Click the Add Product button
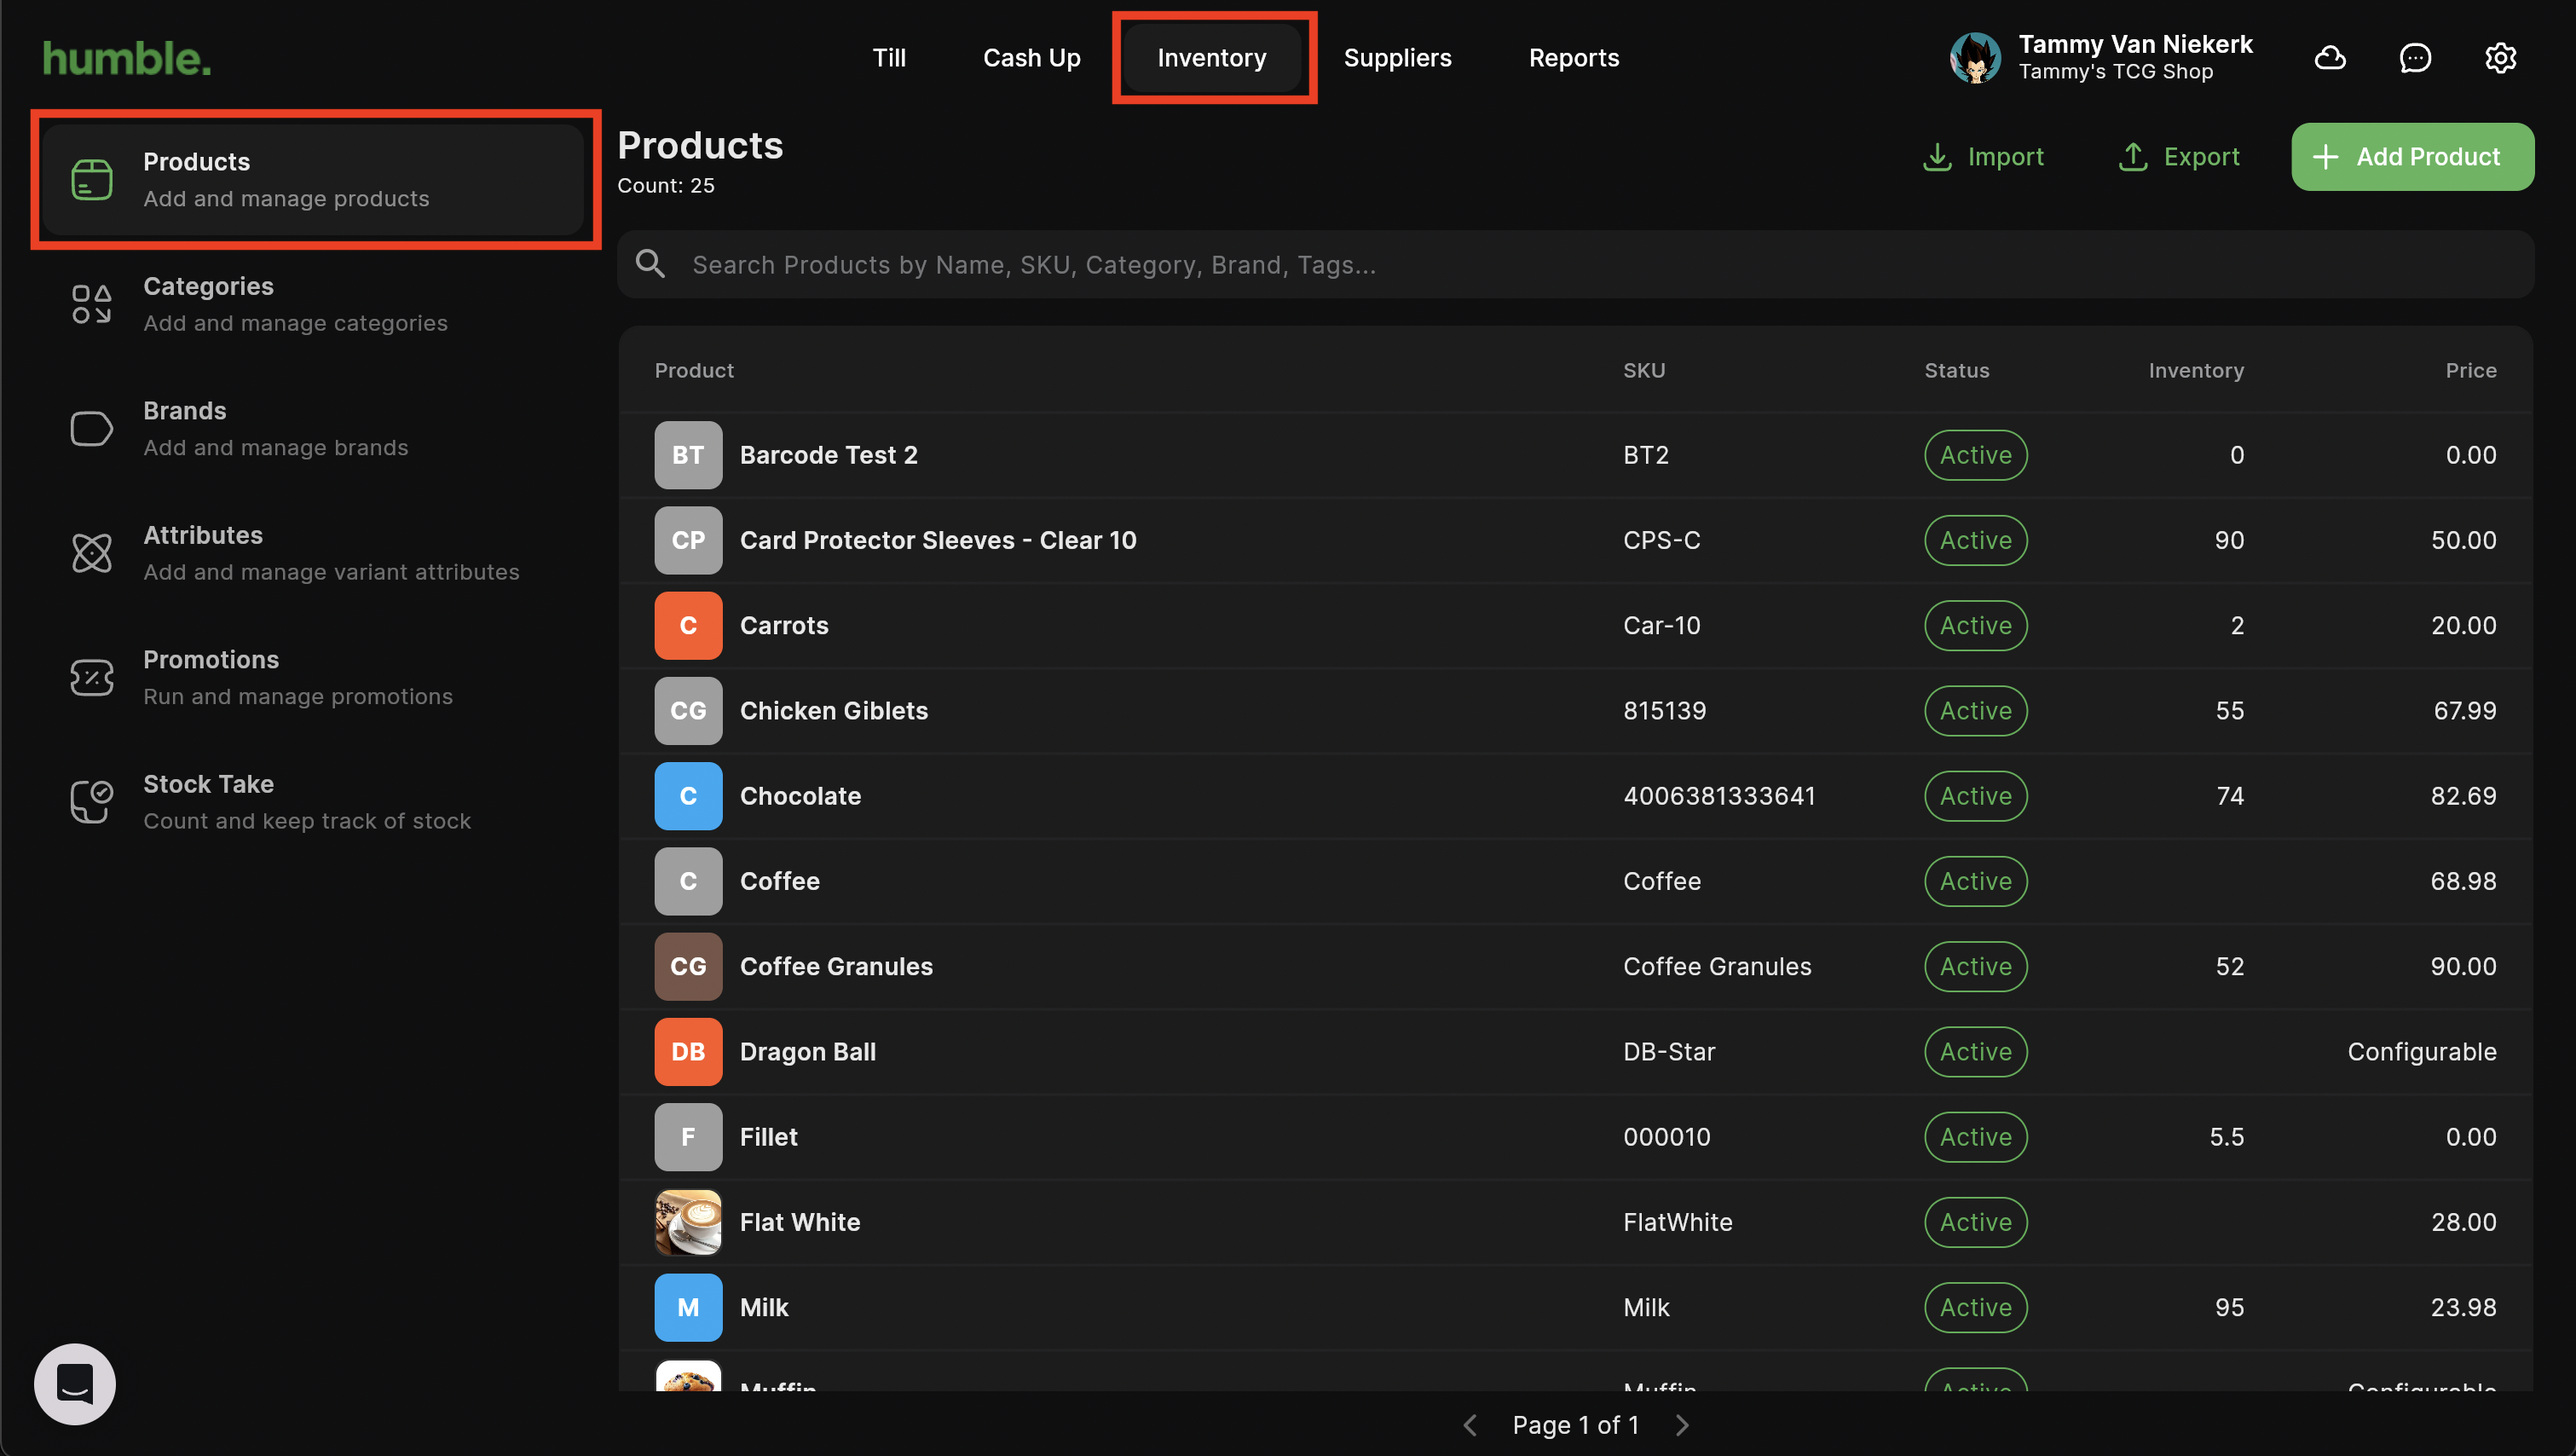Viewport: 2576px width, 1456px height. (2412, 157)
